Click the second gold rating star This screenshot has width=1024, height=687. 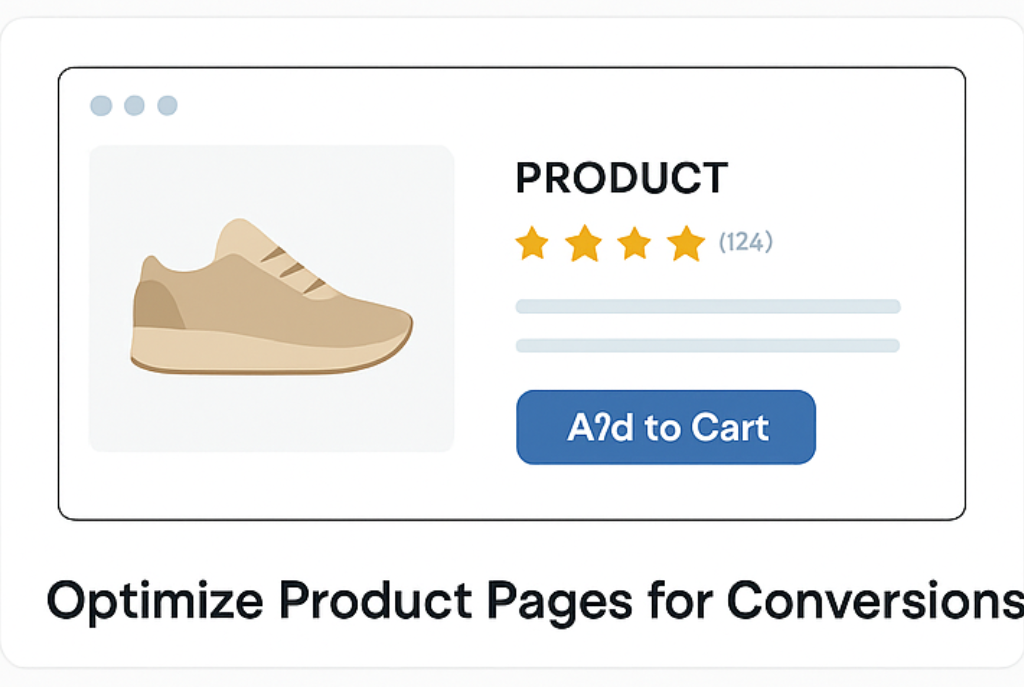(583, 243)
